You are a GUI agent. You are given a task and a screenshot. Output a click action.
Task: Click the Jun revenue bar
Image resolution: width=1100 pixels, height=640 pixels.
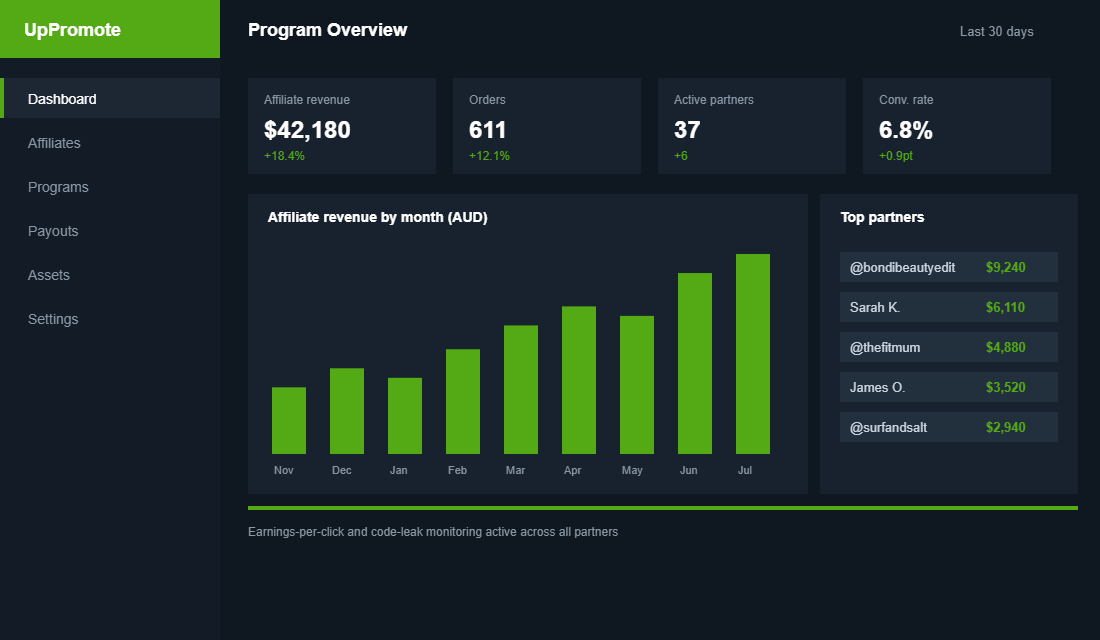(x=695, y=364)
